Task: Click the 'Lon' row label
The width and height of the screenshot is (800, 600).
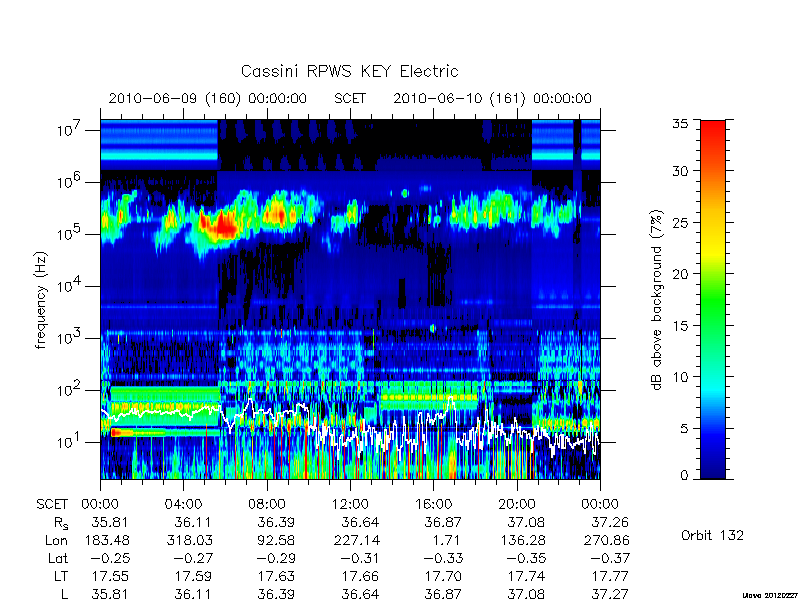Action: [x=56, y=540]
